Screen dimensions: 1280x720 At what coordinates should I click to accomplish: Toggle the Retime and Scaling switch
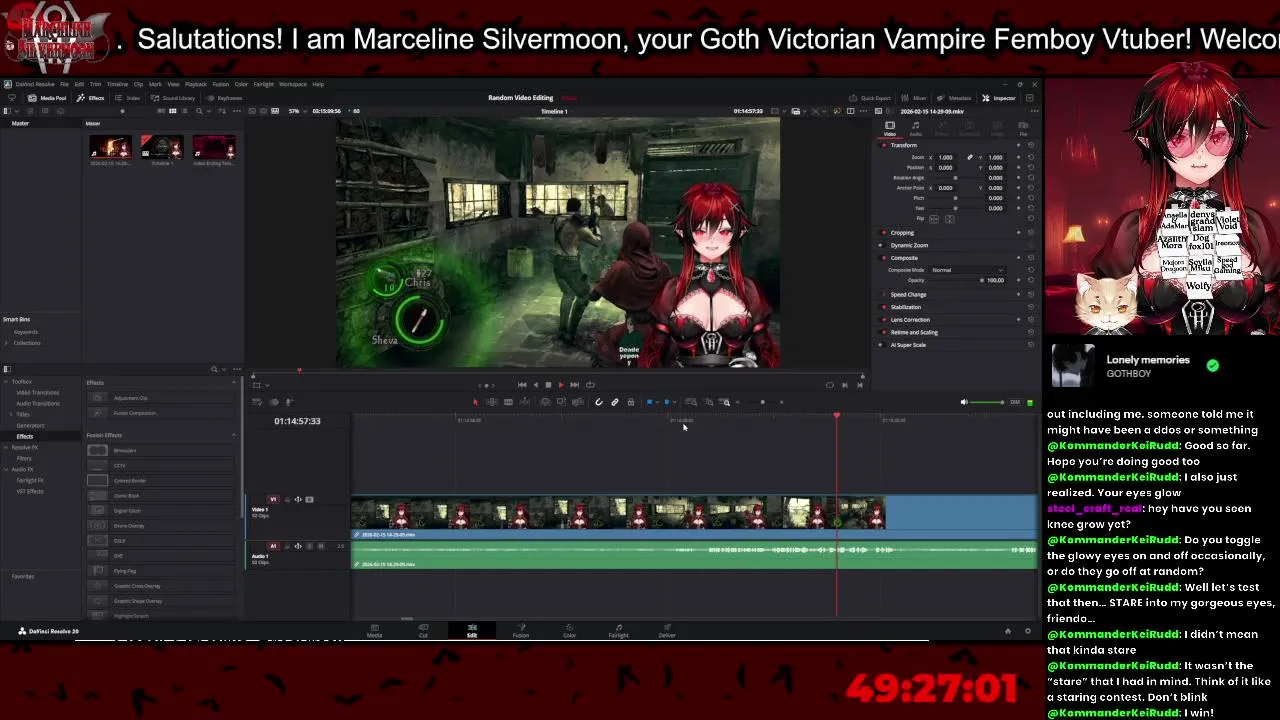(883, 332)
